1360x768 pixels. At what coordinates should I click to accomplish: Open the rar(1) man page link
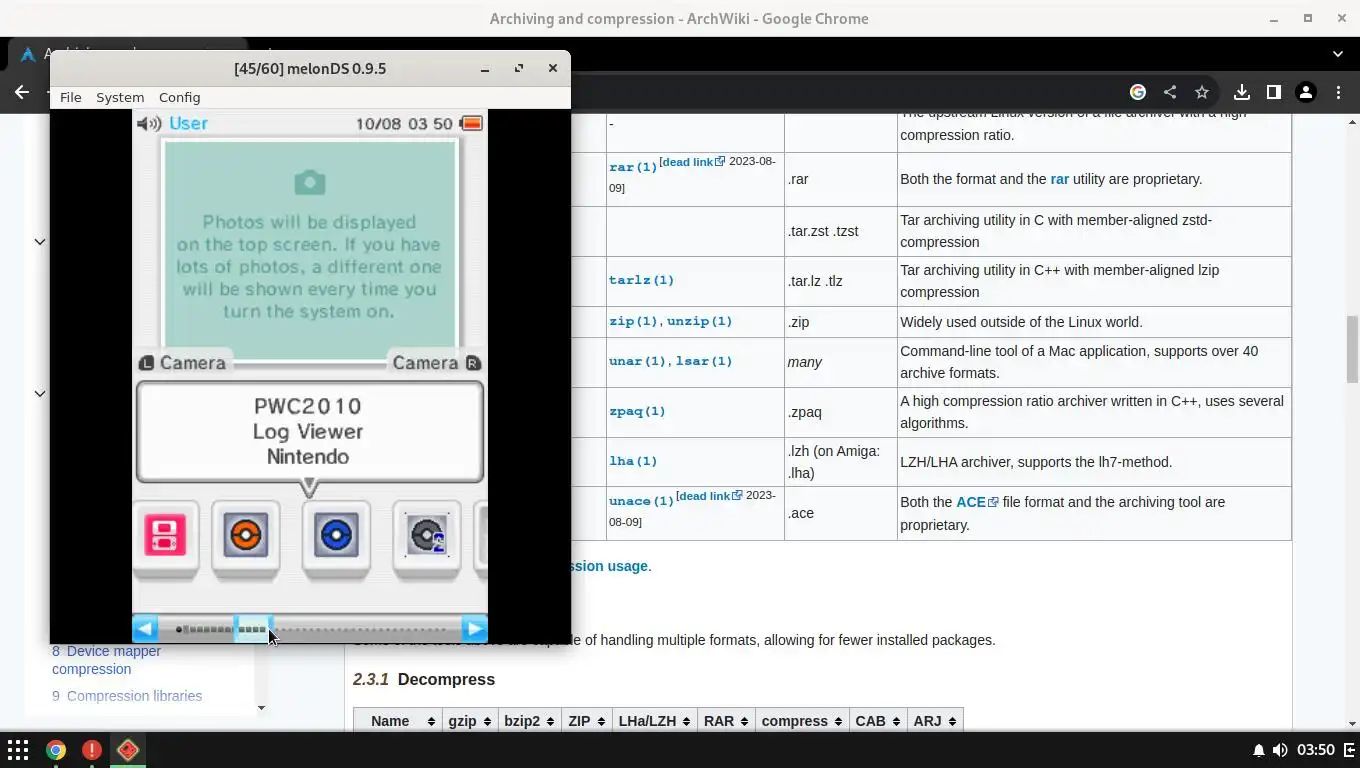click(x=633, y=167)
